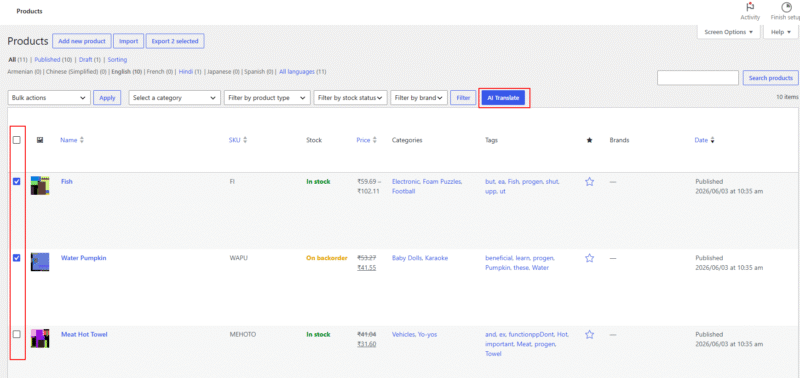This screenshot has height=378, width=800.
Task: Click the Import button
Action: (x=129, y=41)
